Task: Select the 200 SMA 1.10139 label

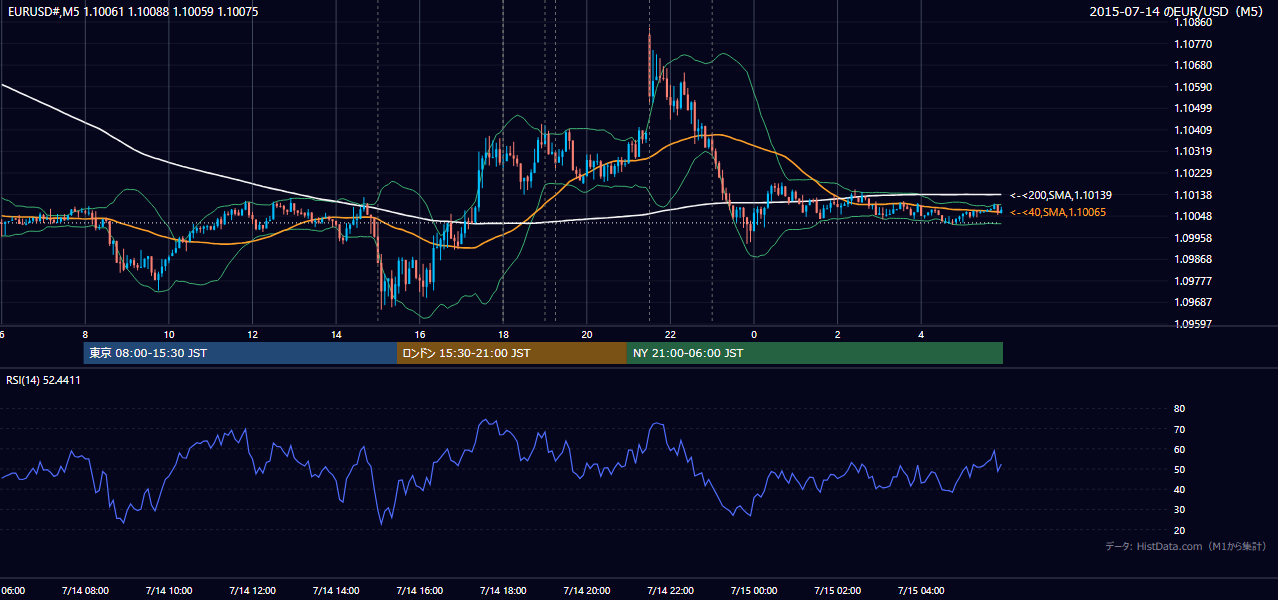Action: [x=1060, y=195]
